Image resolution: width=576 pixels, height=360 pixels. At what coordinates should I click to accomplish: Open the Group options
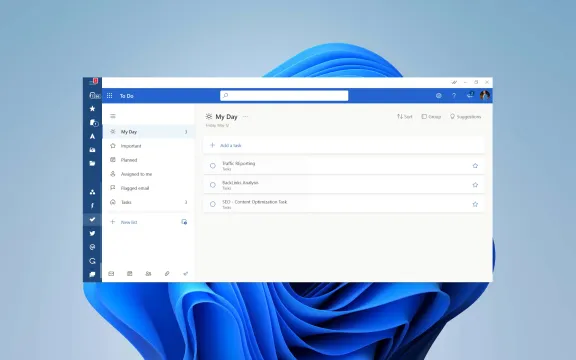tap(431, 117)
